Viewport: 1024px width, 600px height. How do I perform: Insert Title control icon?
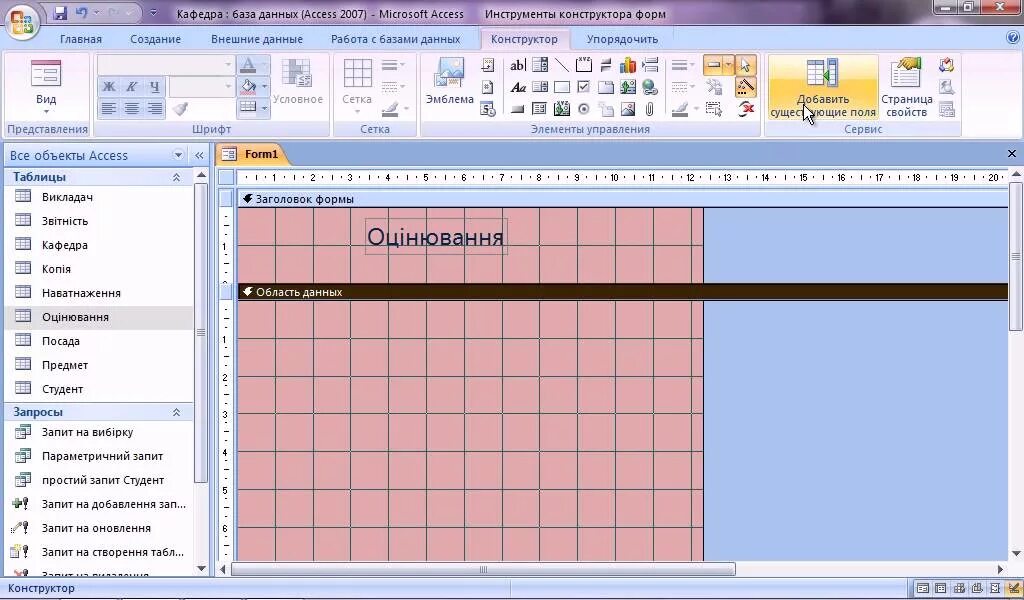[x=488, y=65]
